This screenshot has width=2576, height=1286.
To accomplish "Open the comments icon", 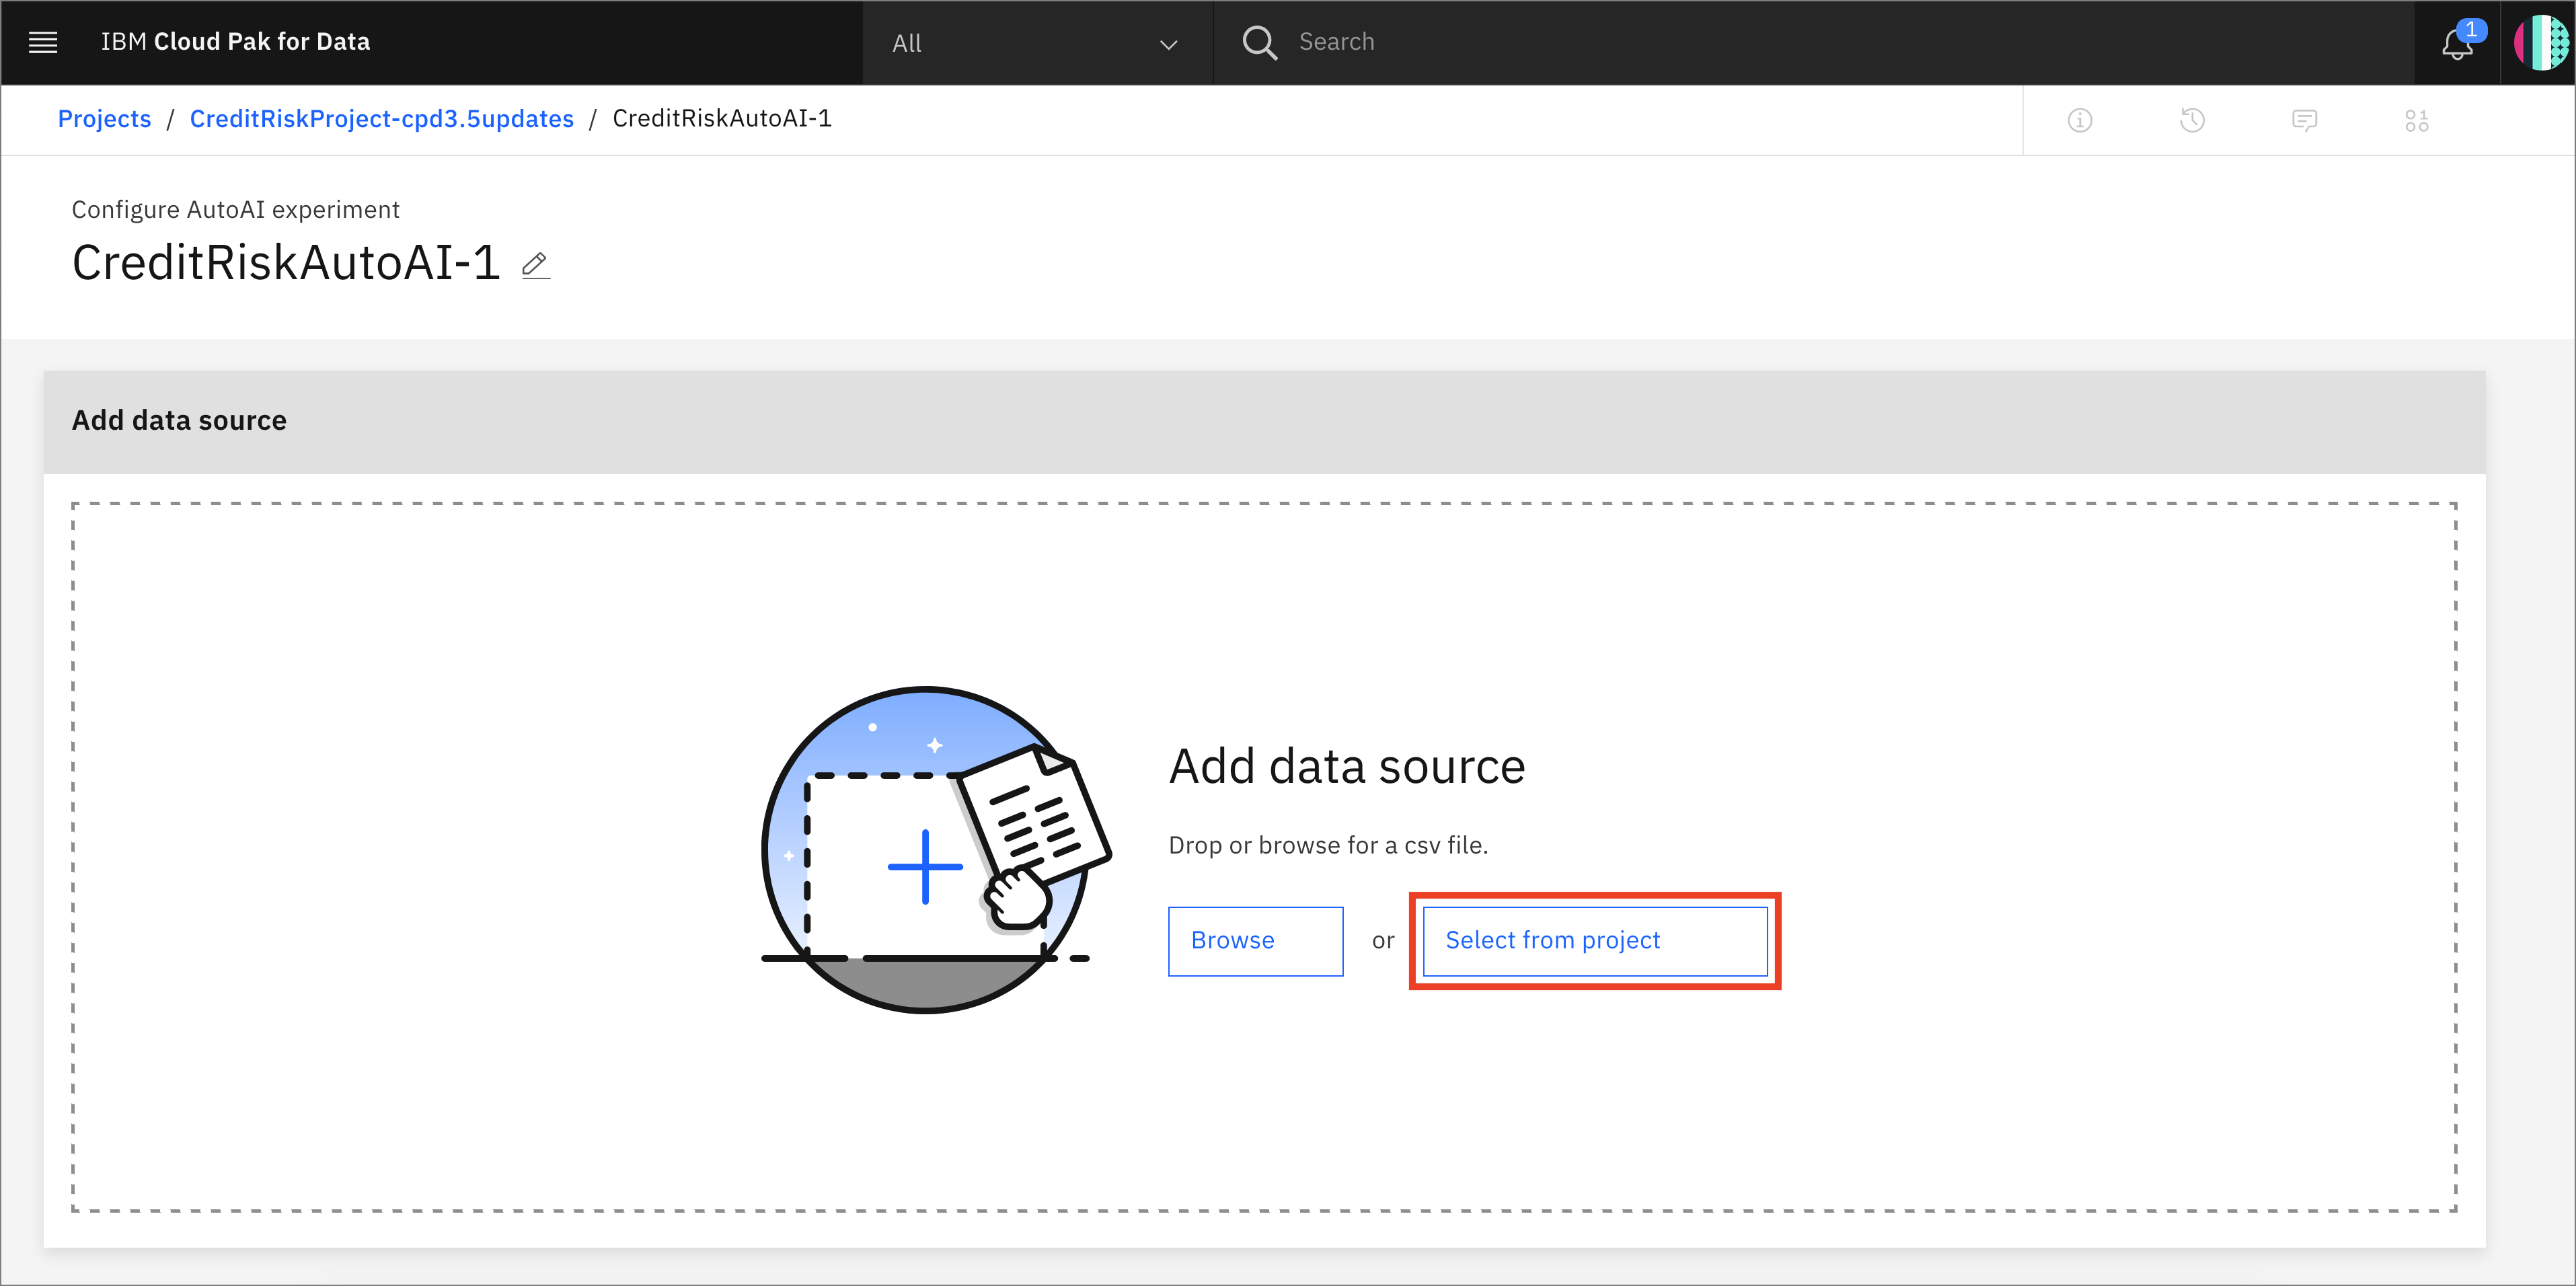I will (x=2304, y=121).
